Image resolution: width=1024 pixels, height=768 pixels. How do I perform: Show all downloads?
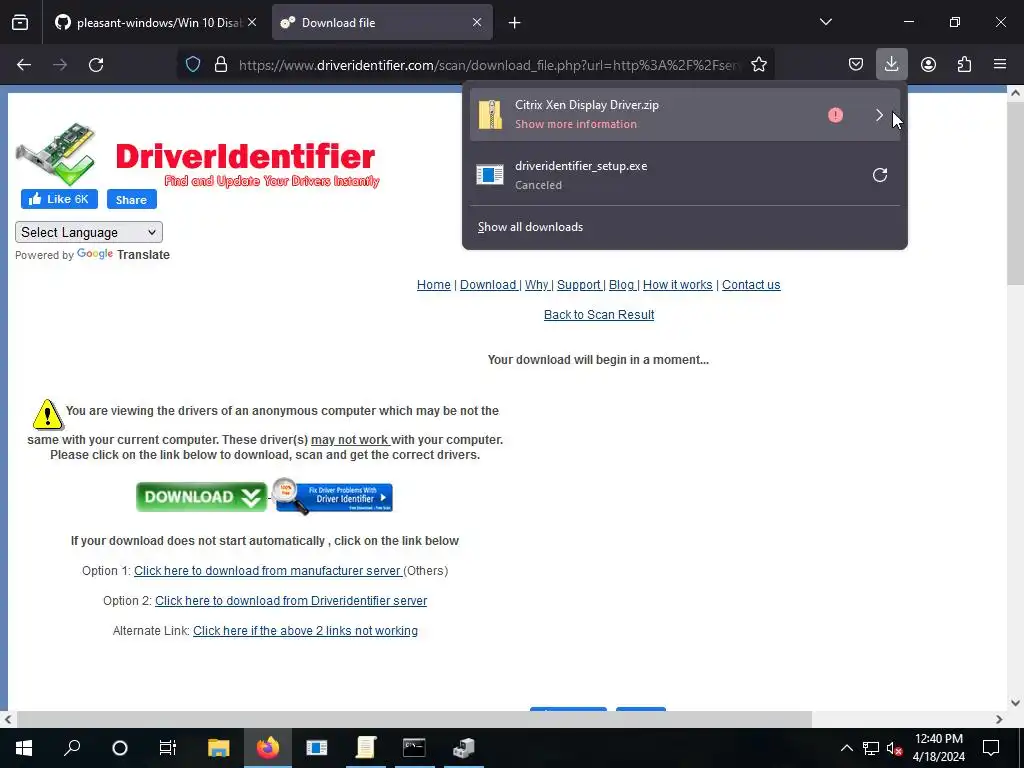pos(530,227)
